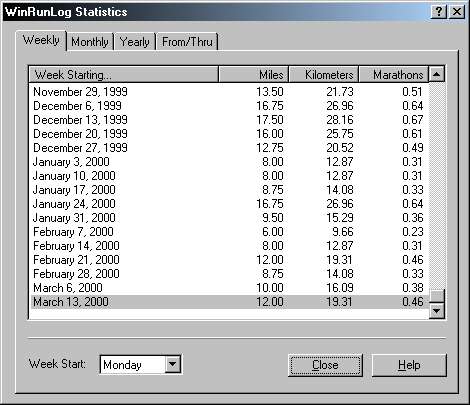The height and width of the screenshot is (405, 470).
Task: Select the November 29, 1999 row
Action: [229, 92]
